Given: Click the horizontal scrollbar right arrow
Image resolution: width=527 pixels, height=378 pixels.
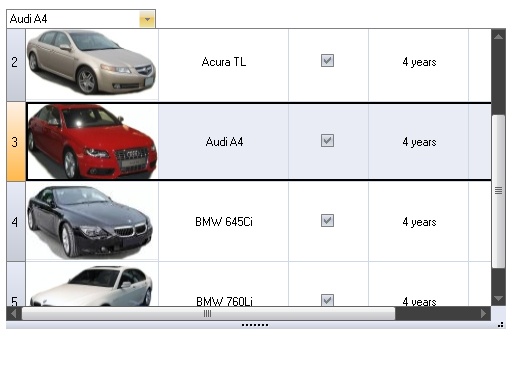Looking at the screenshot, I should [x=483, y=314].
